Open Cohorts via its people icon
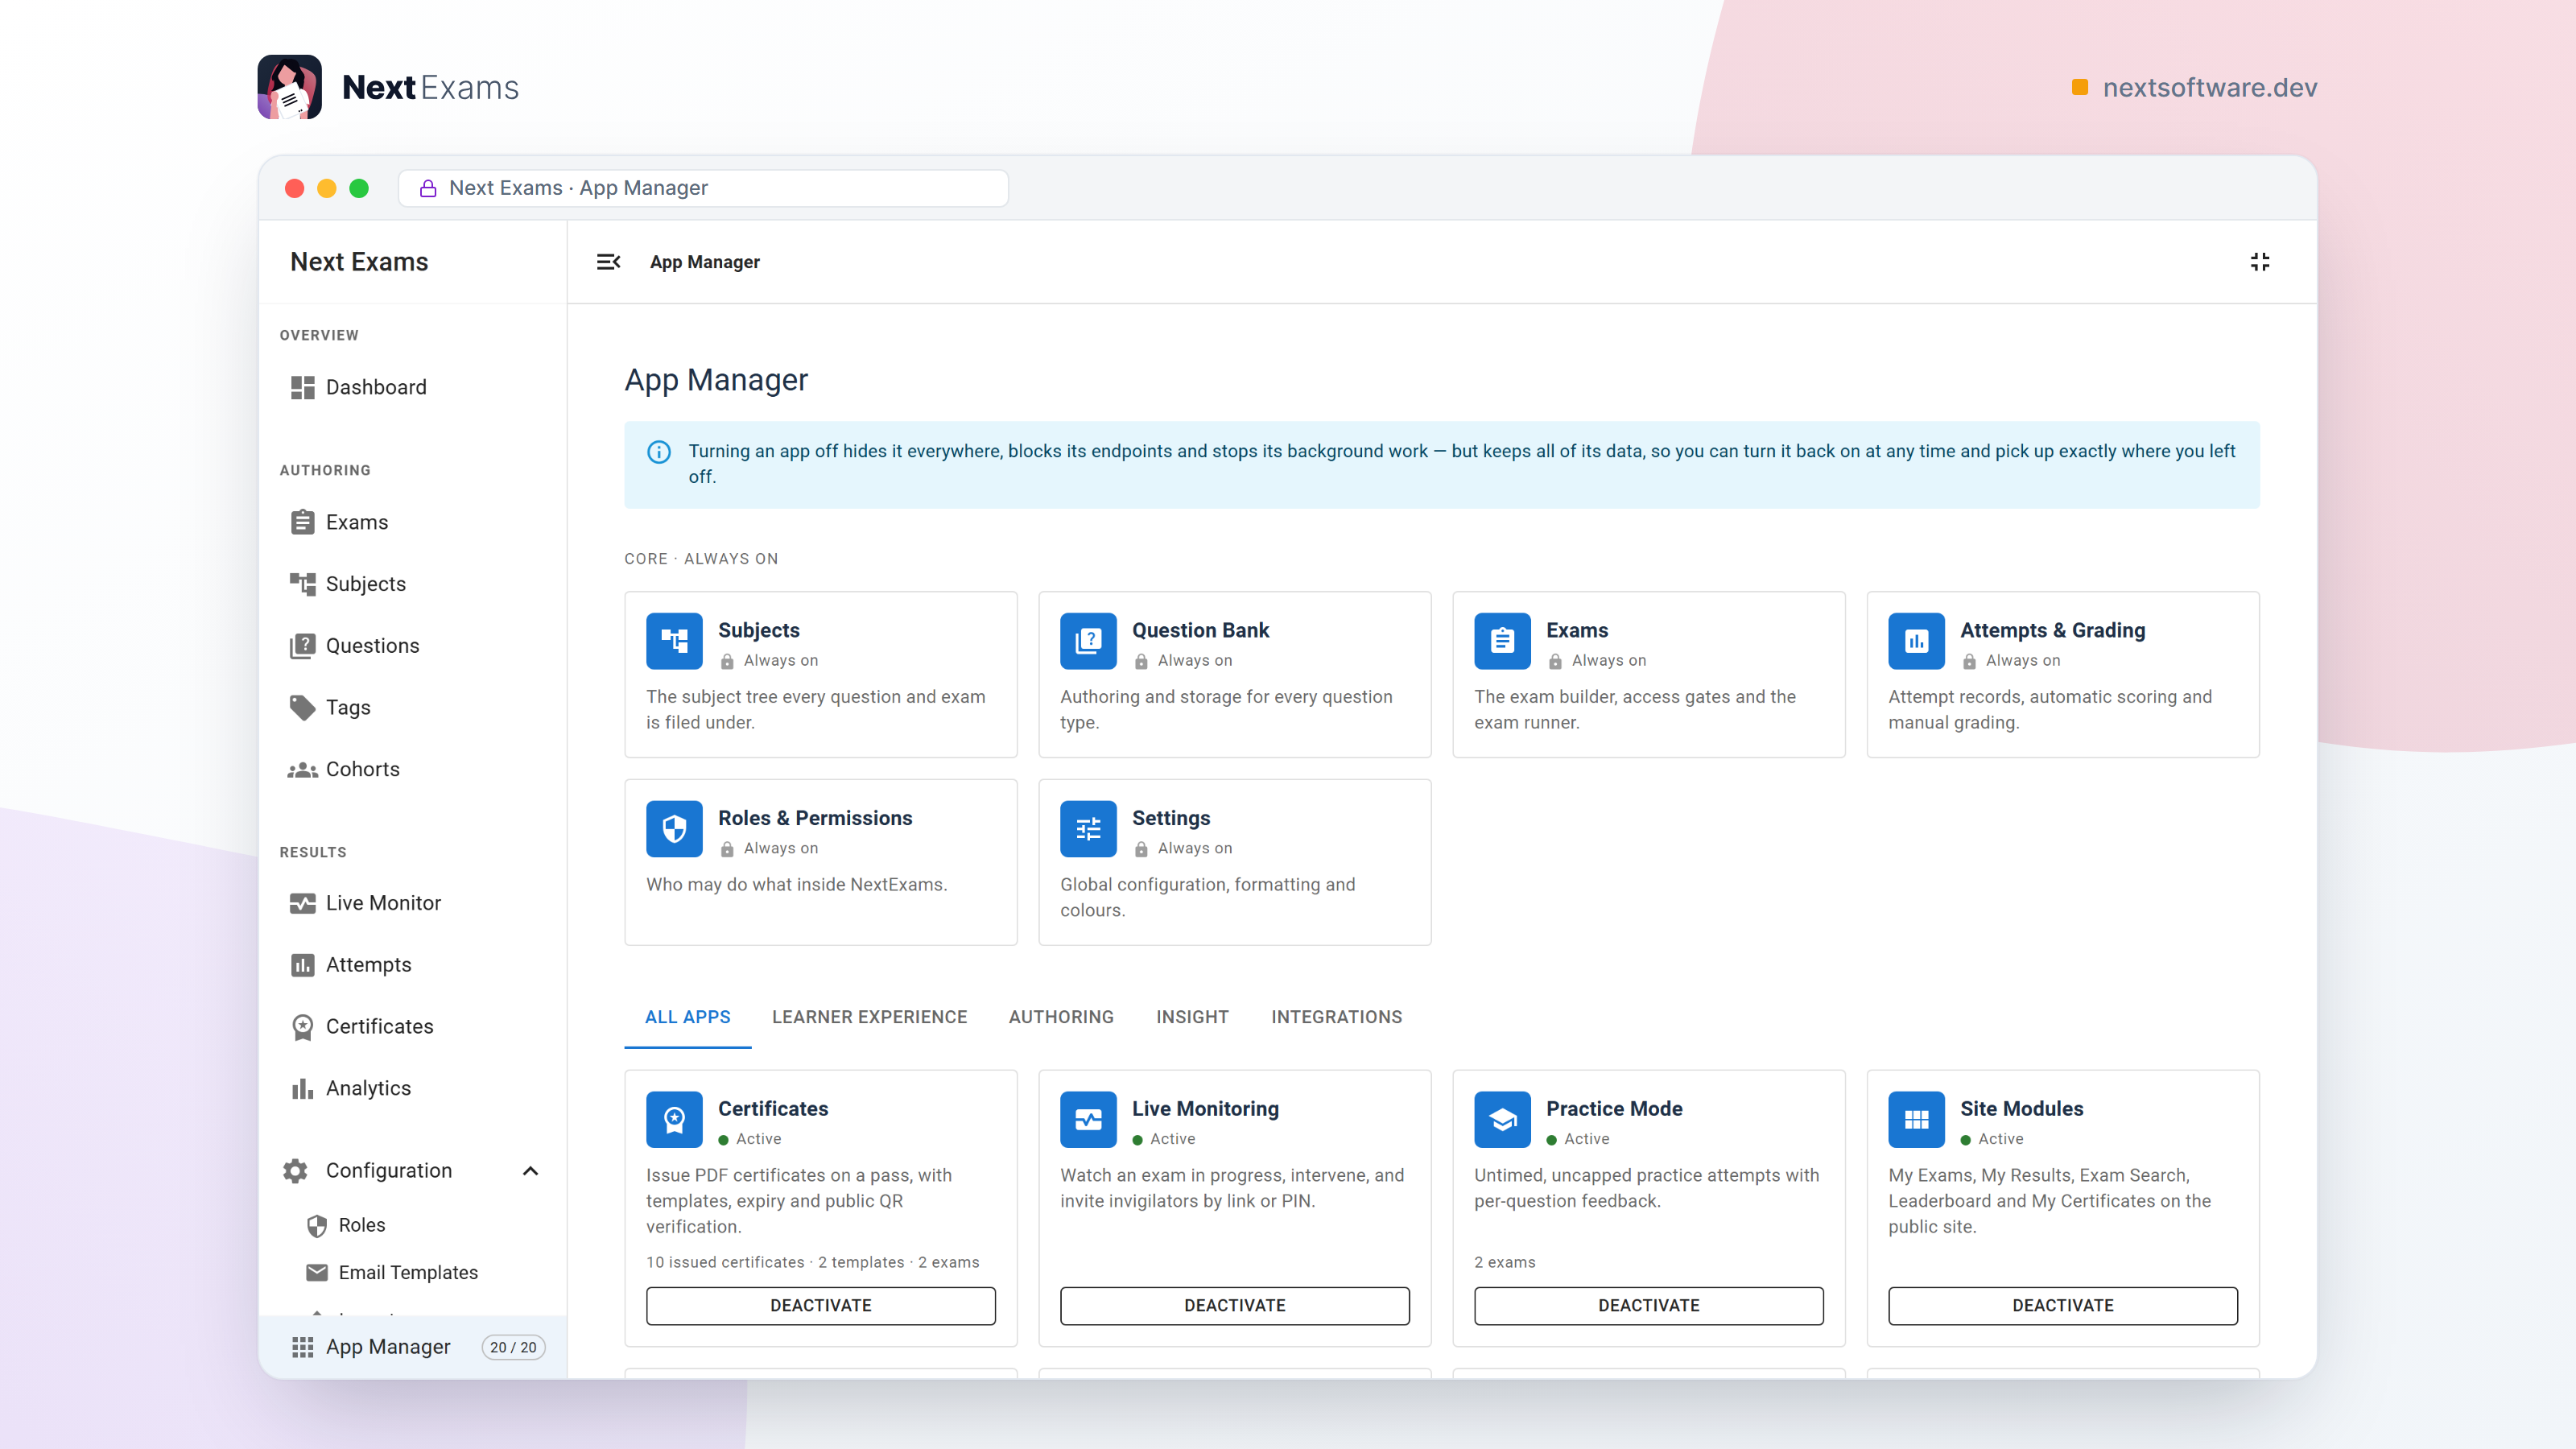This screenshot has width=2576, height=1449. point(302,769)
